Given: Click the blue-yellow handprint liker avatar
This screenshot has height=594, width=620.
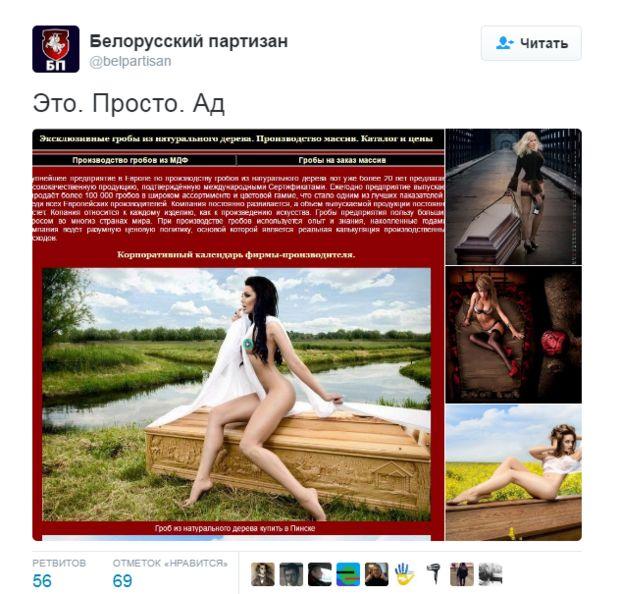Looking at the screenshot, I should 405,574.
